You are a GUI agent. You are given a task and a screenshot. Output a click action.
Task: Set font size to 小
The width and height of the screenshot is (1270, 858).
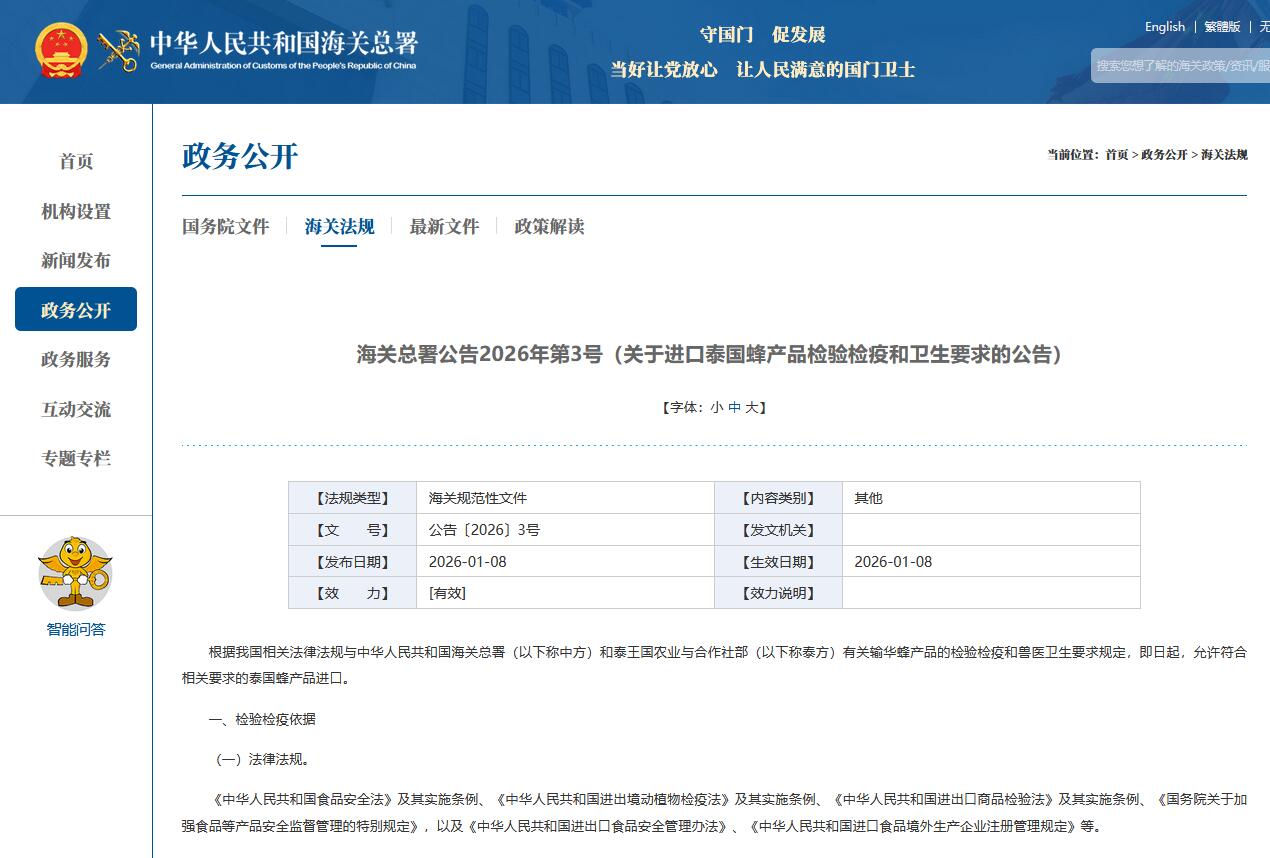[x=716, y=407]
